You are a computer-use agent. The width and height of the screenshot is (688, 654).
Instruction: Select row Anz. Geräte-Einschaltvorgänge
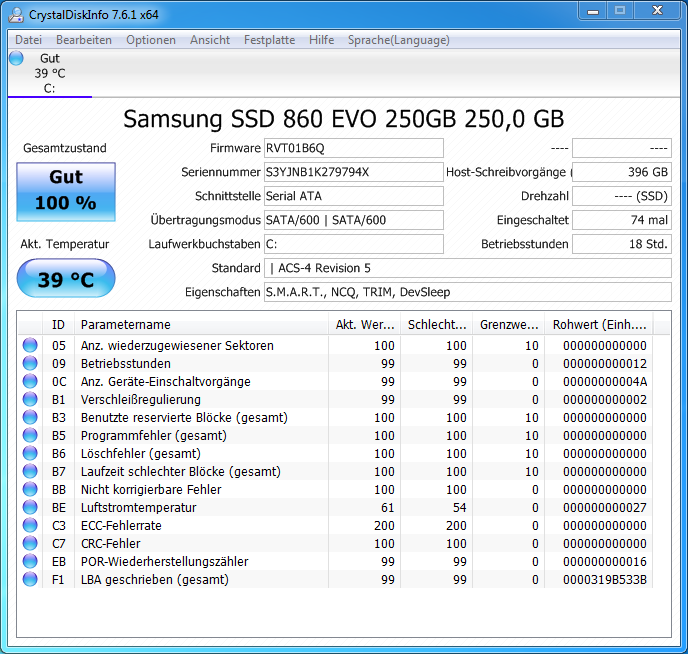click(335, 382)
